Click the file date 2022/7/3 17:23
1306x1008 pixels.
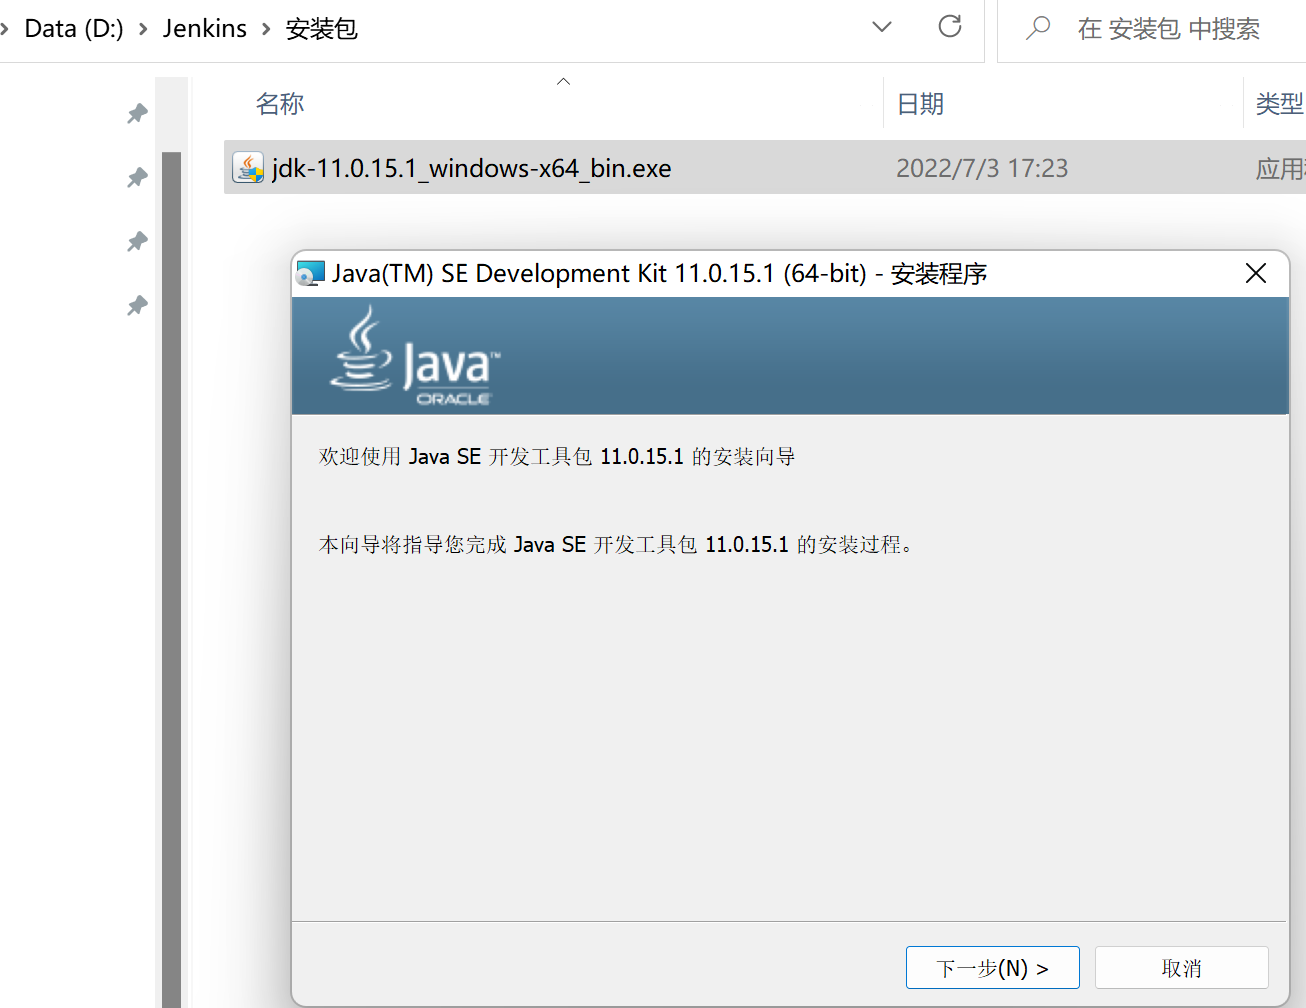coord(982,168)
